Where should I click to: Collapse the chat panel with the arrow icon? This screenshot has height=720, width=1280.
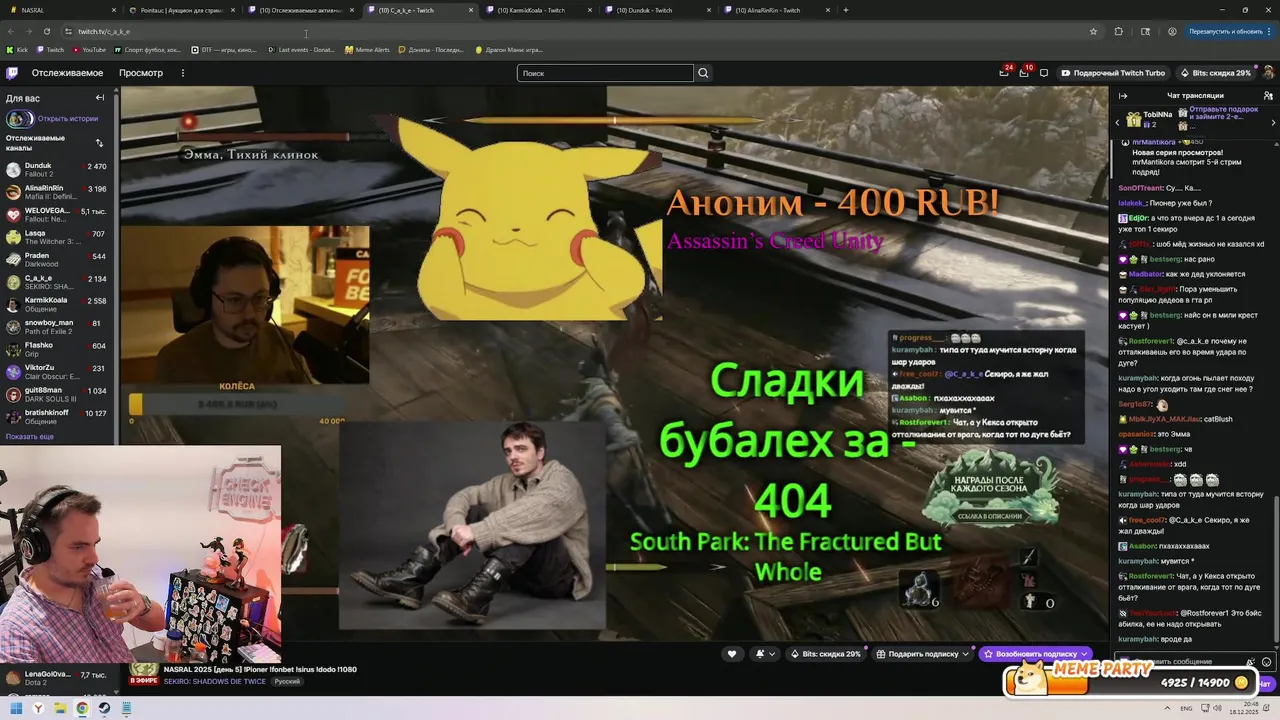(1123, 96)
